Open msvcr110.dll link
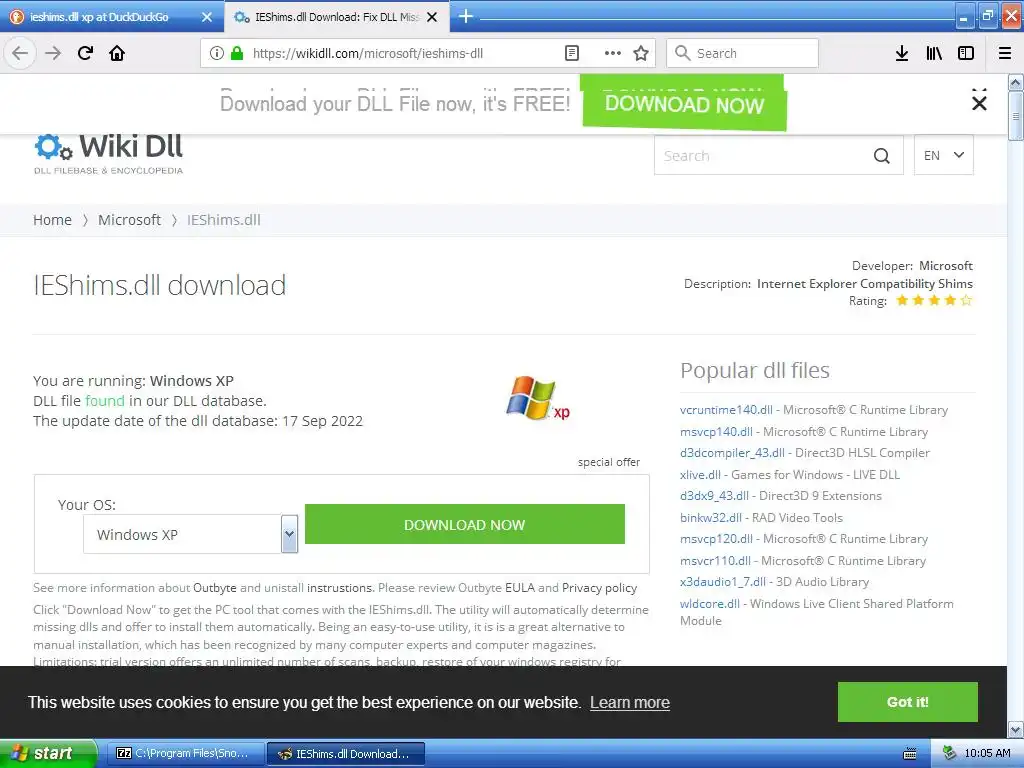The width and height of the screenshot is (1024, 768). (715, 561)
